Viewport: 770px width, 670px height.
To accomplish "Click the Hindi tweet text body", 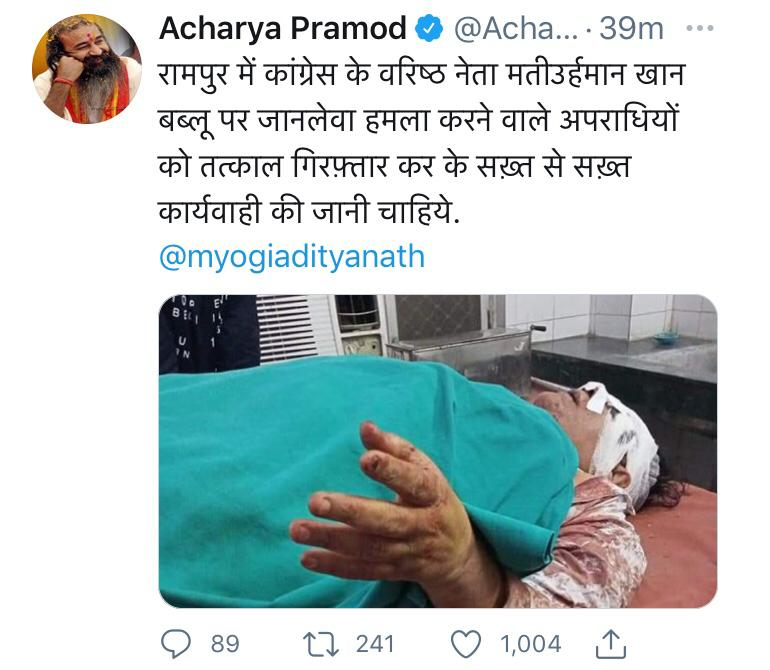I will [x=422, y=143].
